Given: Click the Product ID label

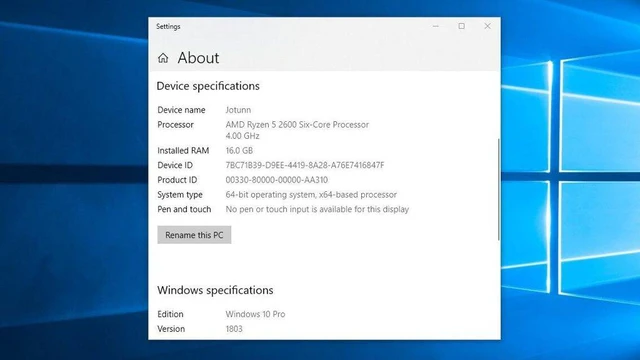Looking at the screenshot, I should point(177,180).
